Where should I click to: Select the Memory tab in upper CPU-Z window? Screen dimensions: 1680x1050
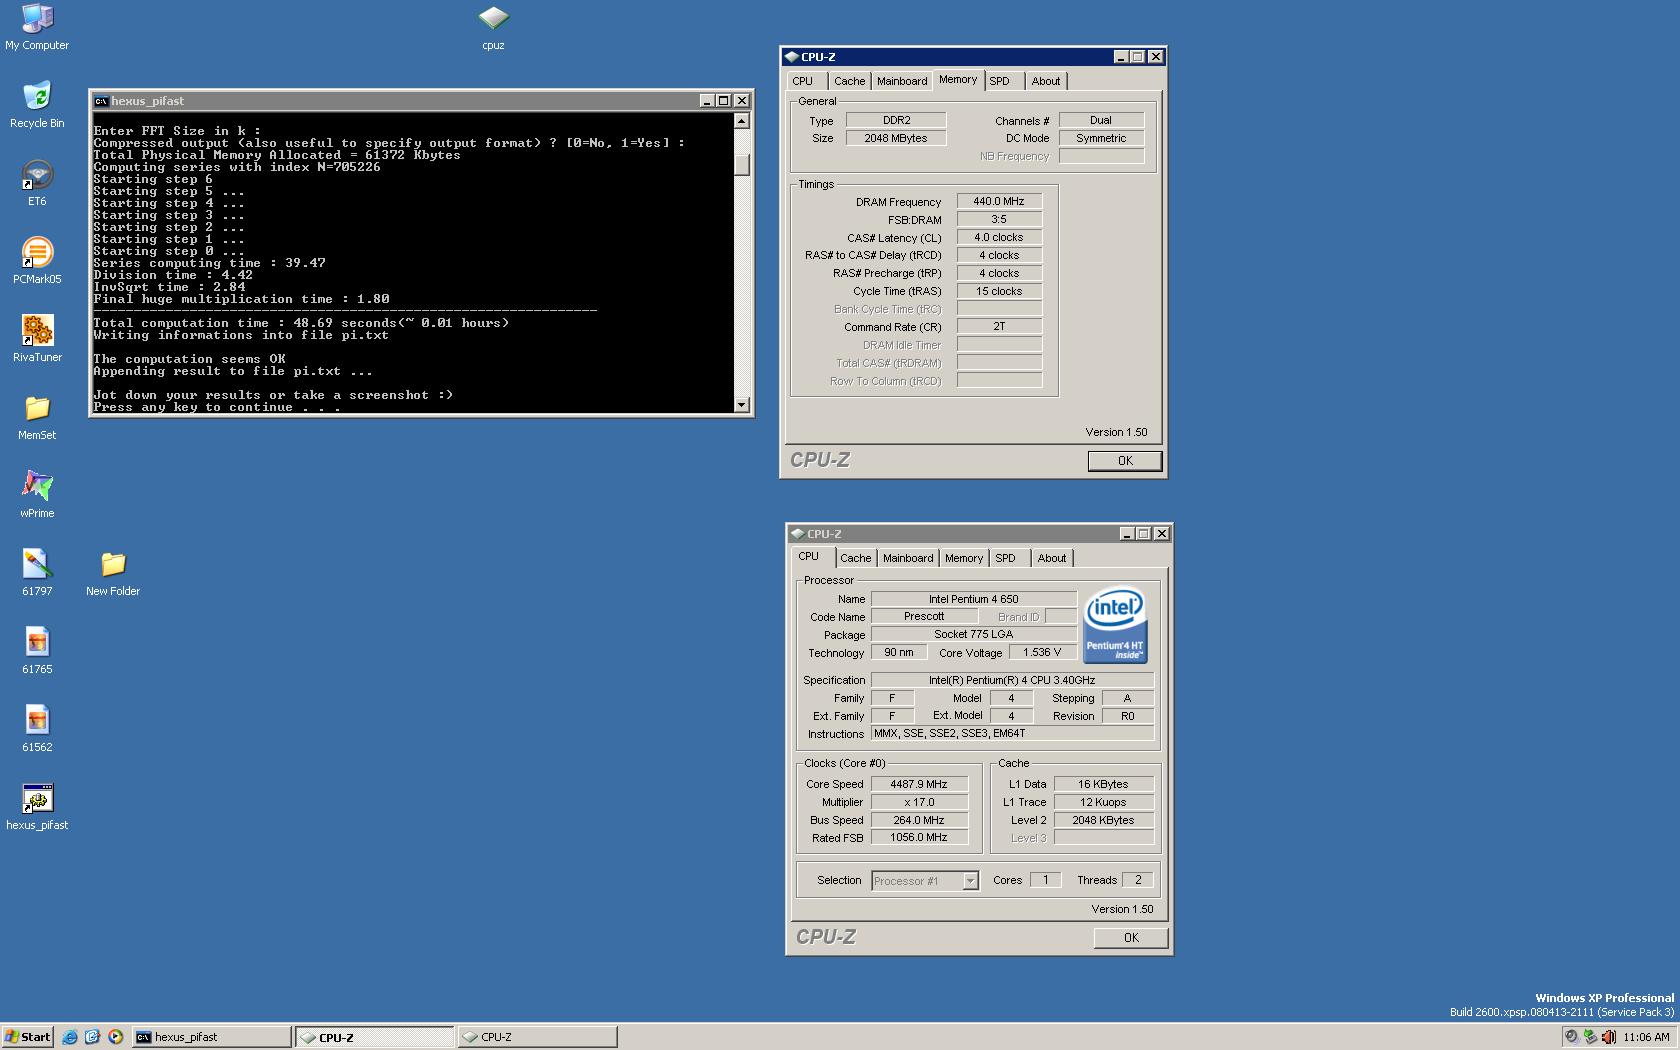(958, 80)
